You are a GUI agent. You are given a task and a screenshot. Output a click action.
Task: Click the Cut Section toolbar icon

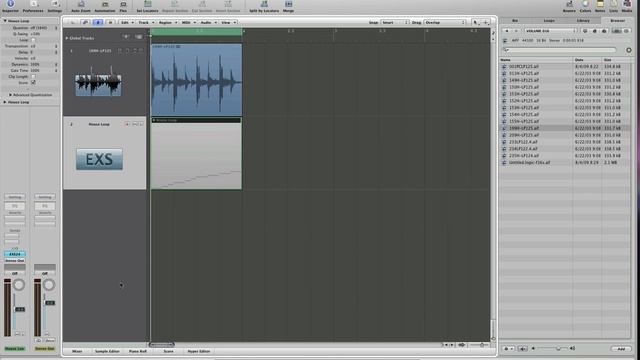(x=202, y=6)
